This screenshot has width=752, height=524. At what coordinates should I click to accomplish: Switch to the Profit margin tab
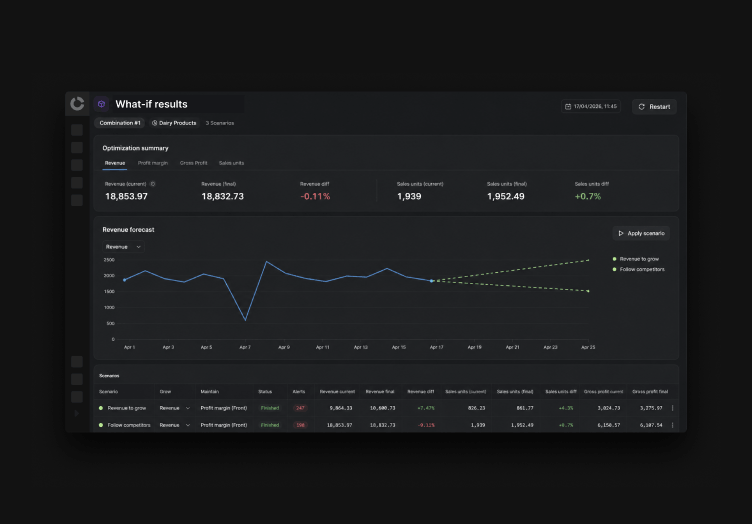click(153, 163)
